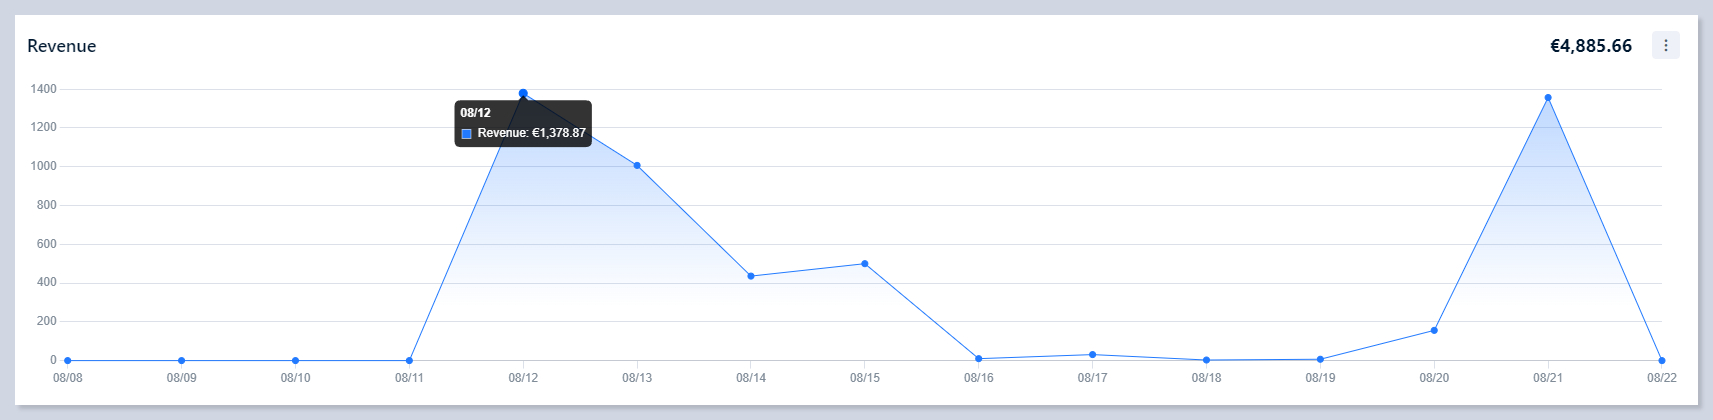The width and height of the screenshot is (1713, 420).
Task: Click the blue Revenue swatch in tooltip
Action: tap(466, 133)
